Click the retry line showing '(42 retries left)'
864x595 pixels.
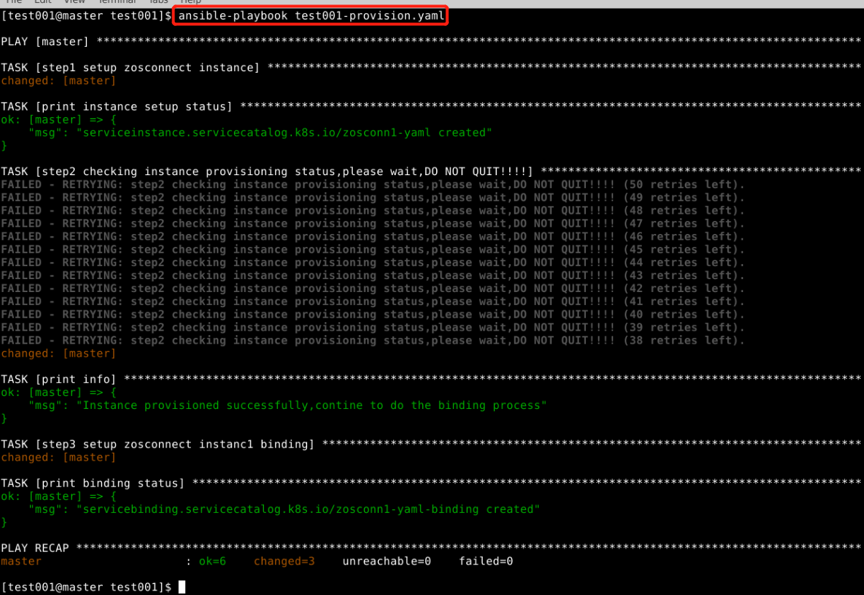pyautogui.click(x=372, y=288)
